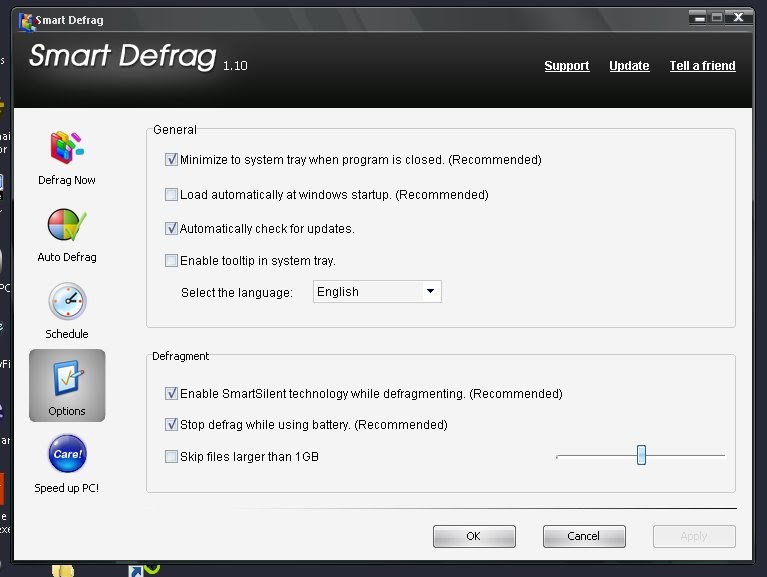This screenshot has width=767, height=577.
Task: Open the Defrag Now section icon
Action: pos(67,147)
